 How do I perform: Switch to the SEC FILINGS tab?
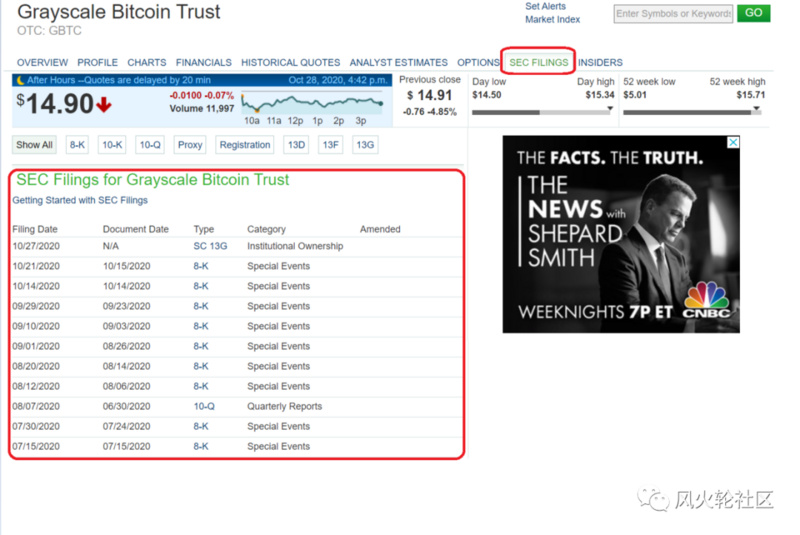click(538, 62)
